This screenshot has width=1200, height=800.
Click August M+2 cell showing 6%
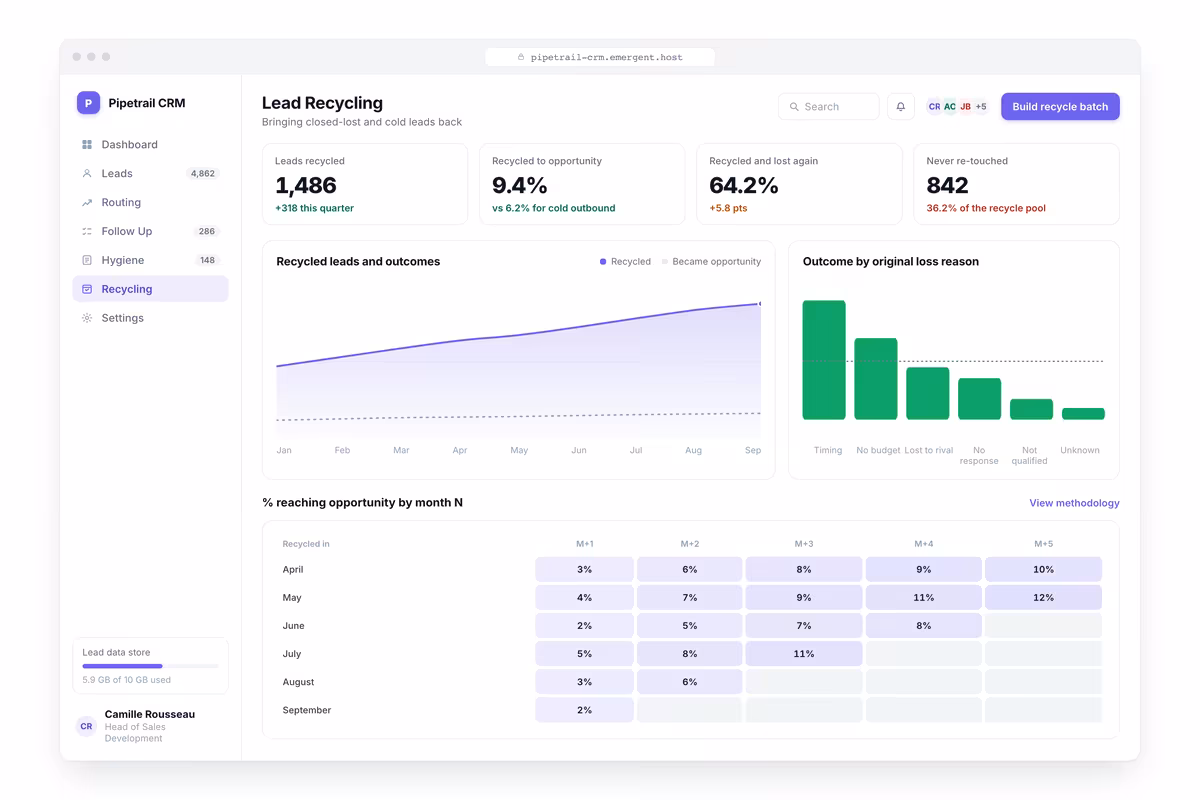pyautogui.click(x=690, y=682)
